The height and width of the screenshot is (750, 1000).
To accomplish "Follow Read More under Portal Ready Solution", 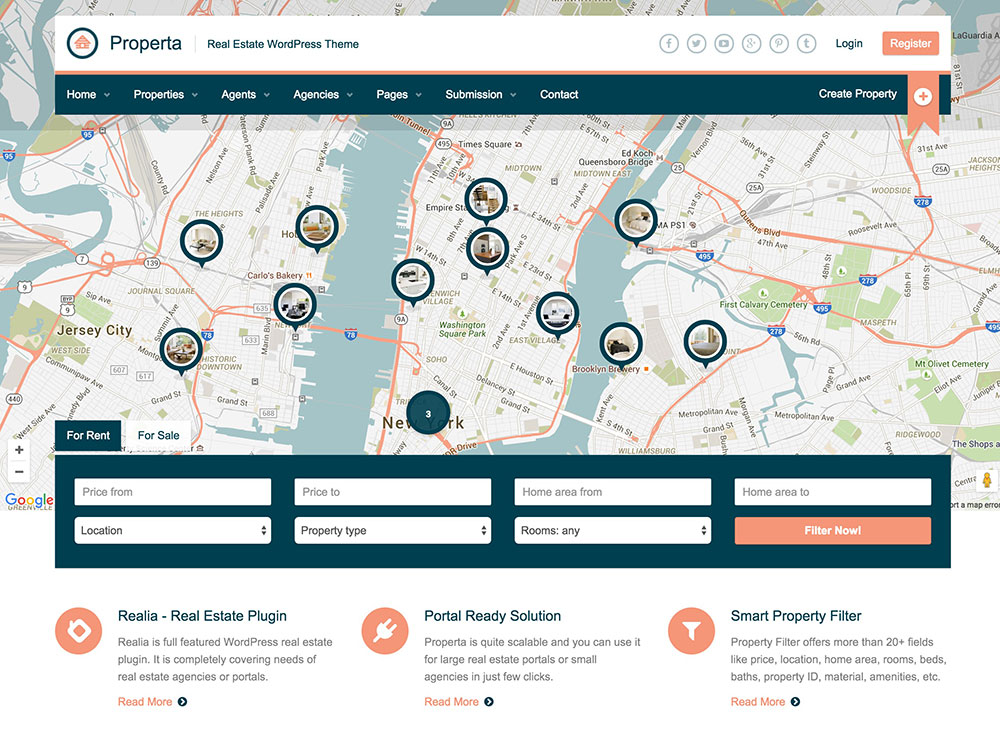I will pos(452,702).
